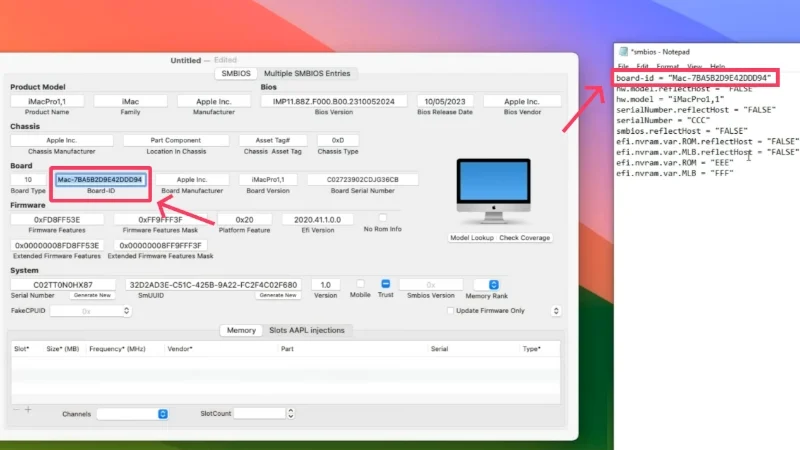Check the Update Firmware Only option
This screenshot has width=800, height=450.
(x=450, y=310)
